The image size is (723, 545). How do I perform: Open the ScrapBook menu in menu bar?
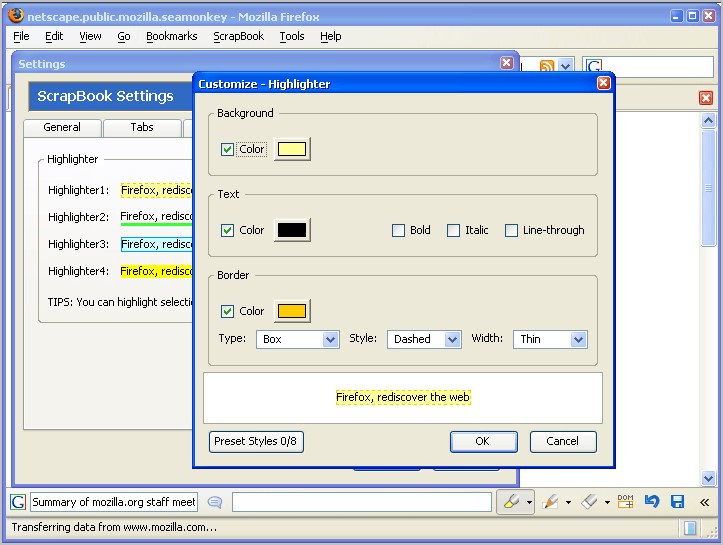(x=238, y=36)
